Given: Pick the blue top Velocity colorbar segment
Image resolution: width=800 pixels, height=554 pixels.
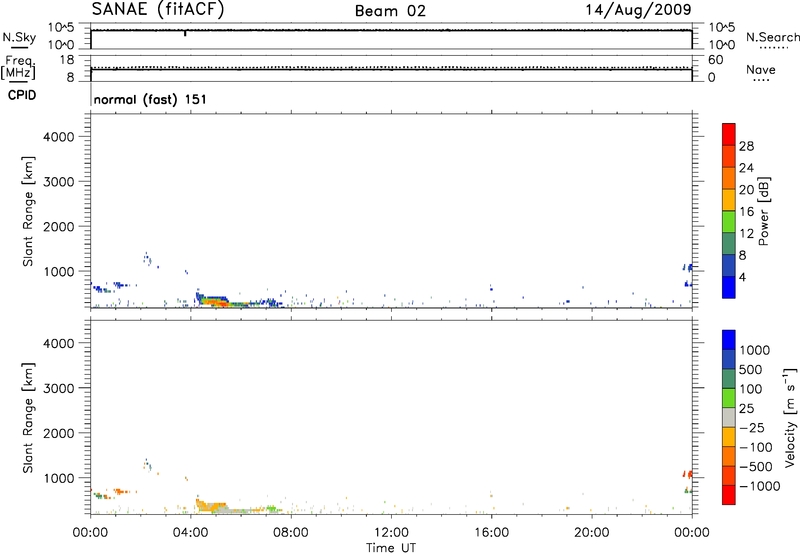Looking at the screenshot, I should pos(729,340).
